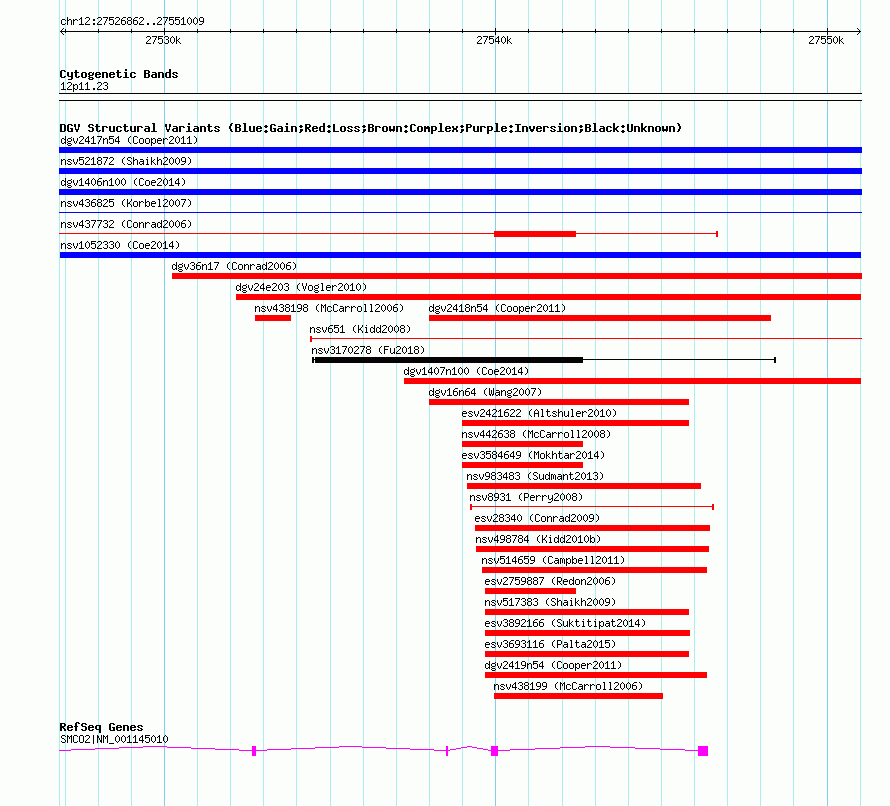Open dgv2418n54 (Cooper2011) variant
Screen dimensions: 890x806
(x=497, y=308)
